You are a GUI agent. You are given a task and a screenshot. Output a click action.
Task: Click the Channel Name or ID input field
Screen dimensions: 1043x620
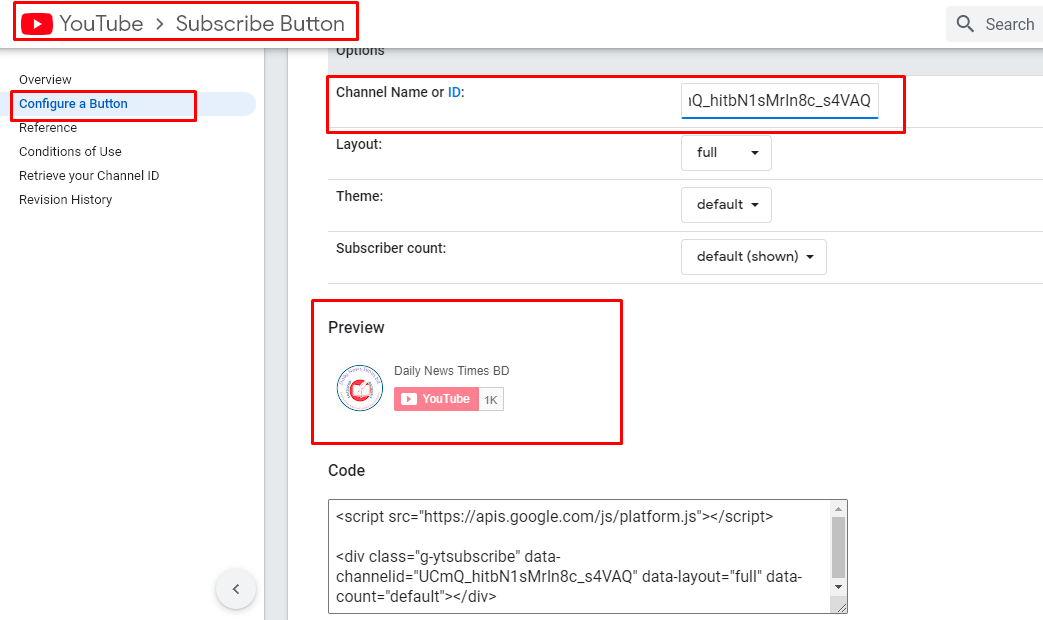click(x=779, y=100)
